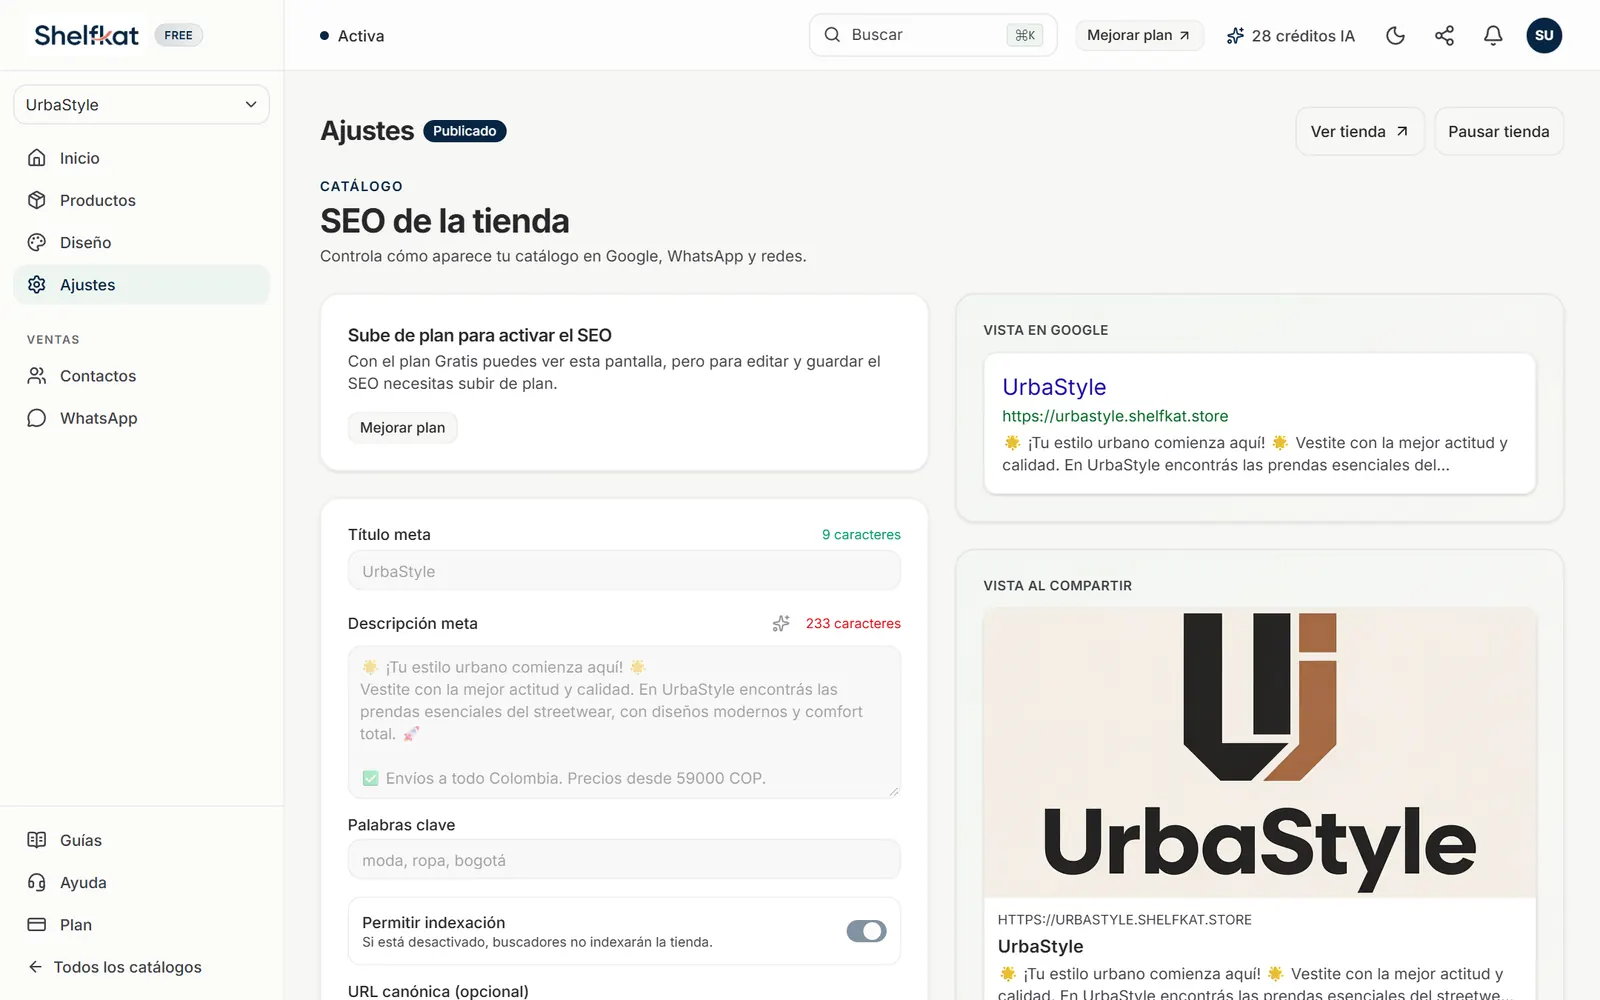Click the Plan card icon
Screen dimensions: 1600x1000
pos(37,924)
